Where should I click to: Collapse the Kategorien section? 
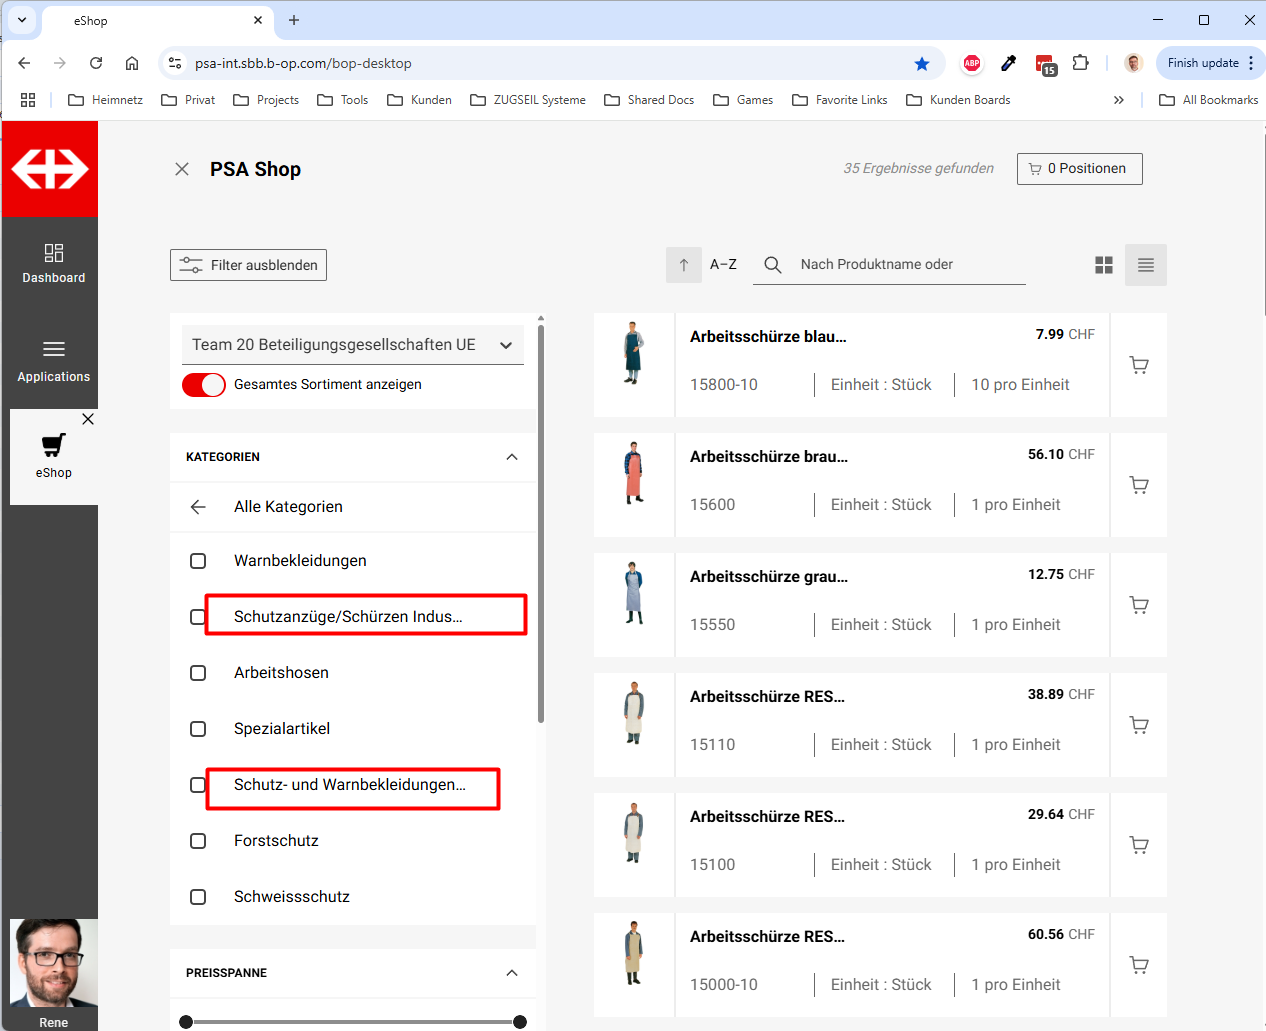512,457
